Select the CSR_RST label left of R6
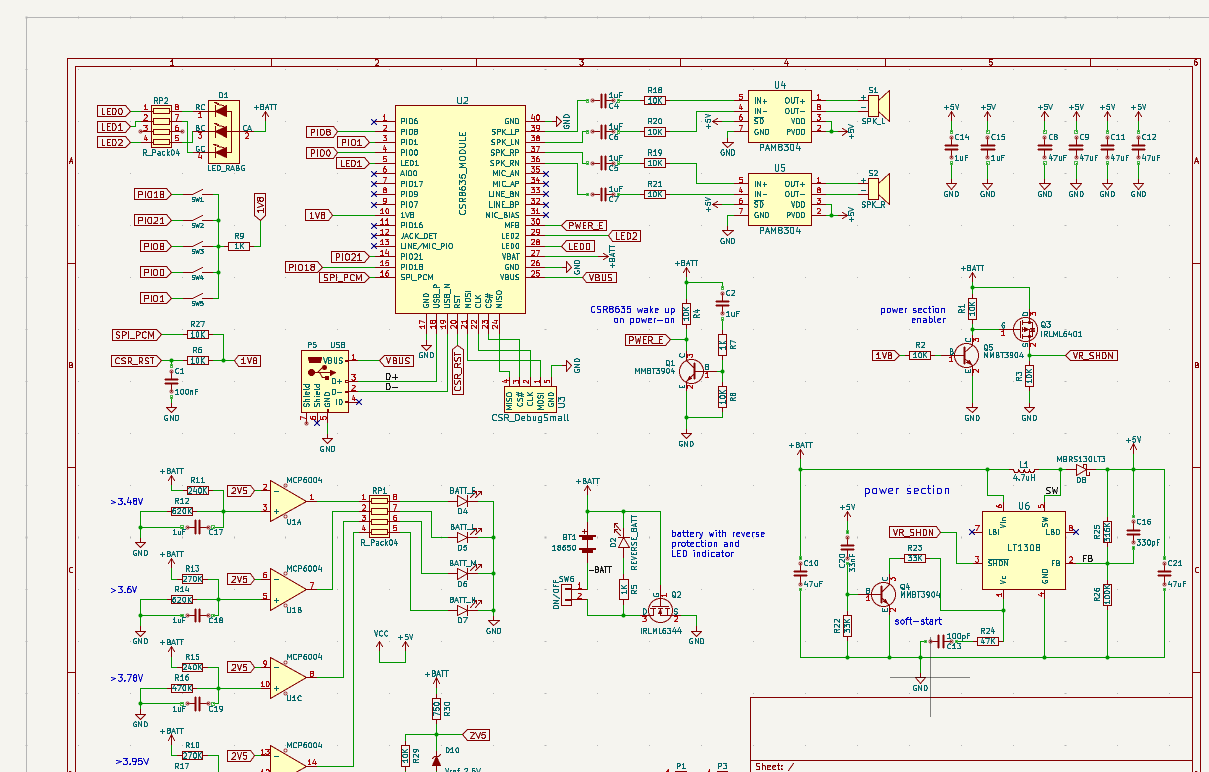 (x=136, y=360)
